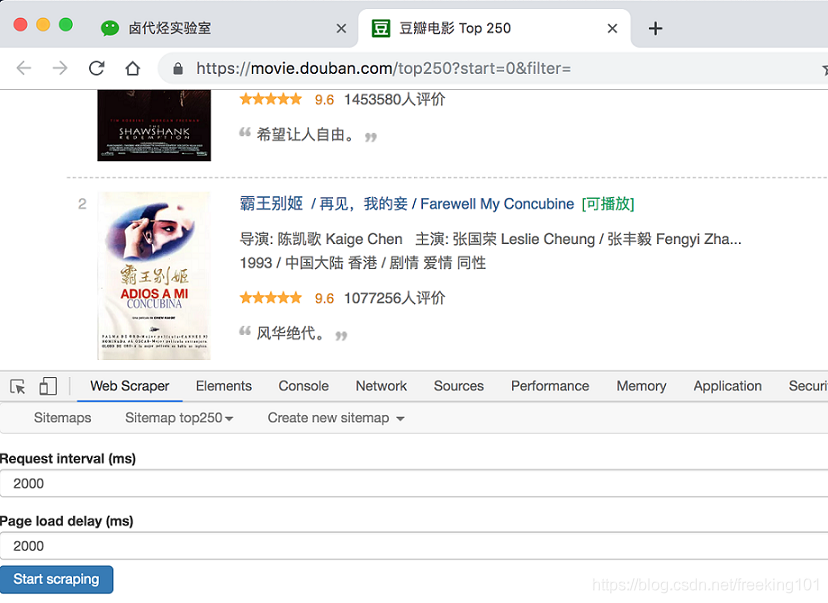Expand the Create new sitemap dropdown
Viewport: 828px width, 603px height.
point(336,418)
